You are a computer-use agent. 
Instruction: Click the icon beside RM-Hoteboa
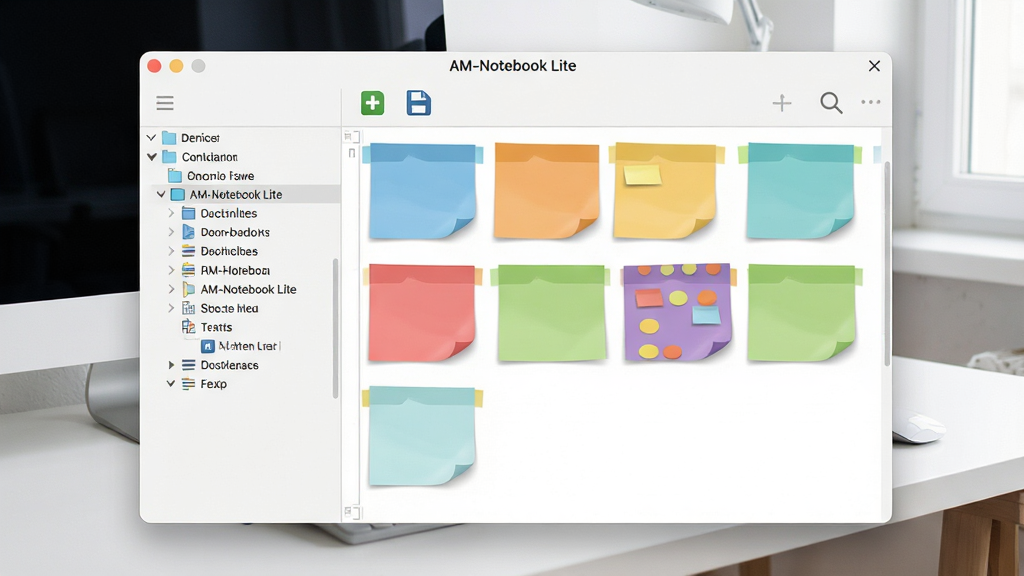click(189, 270)
